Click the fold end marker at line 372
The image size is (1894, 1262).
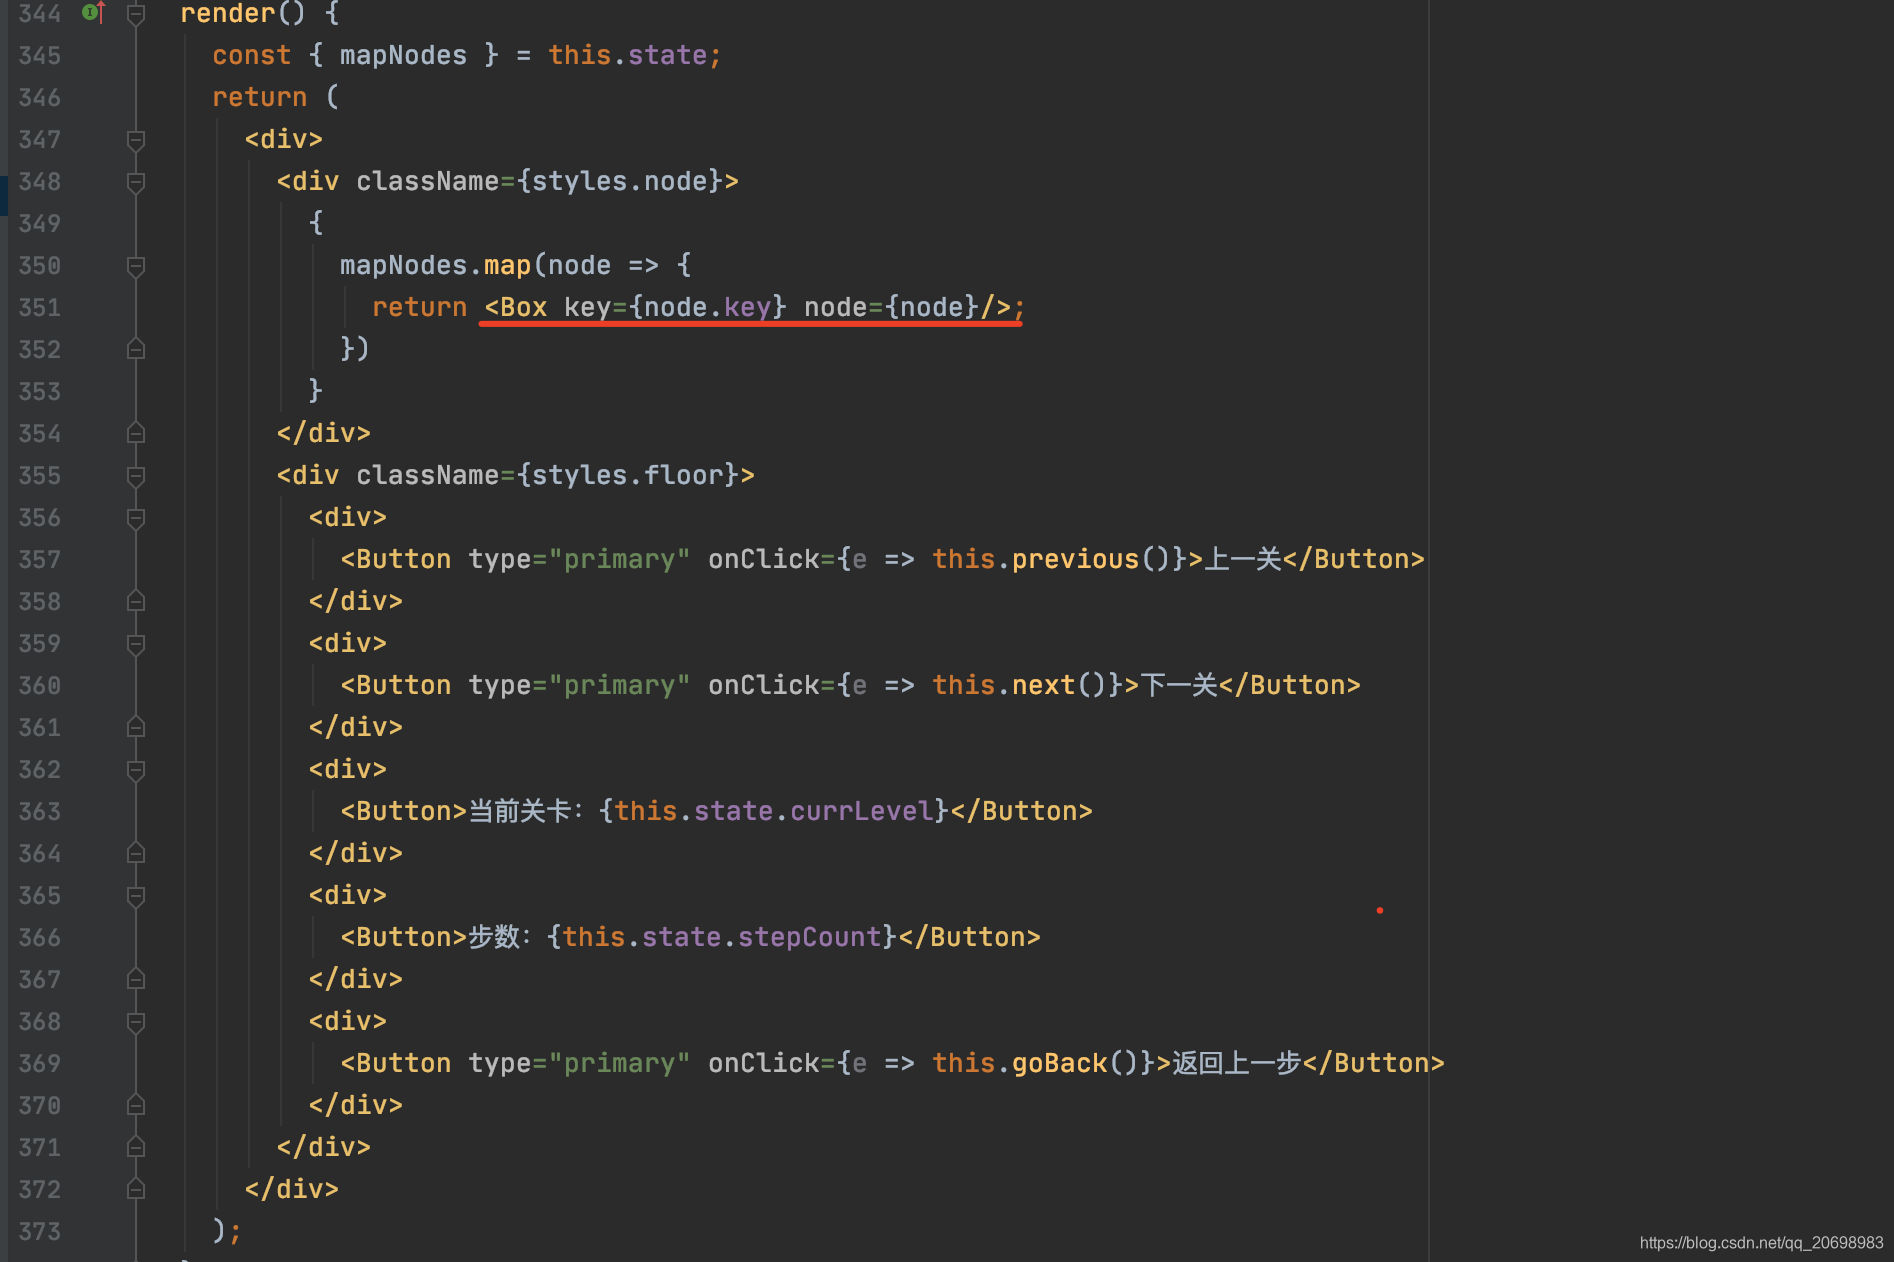pyautogui.click(x=136, y=1189)
